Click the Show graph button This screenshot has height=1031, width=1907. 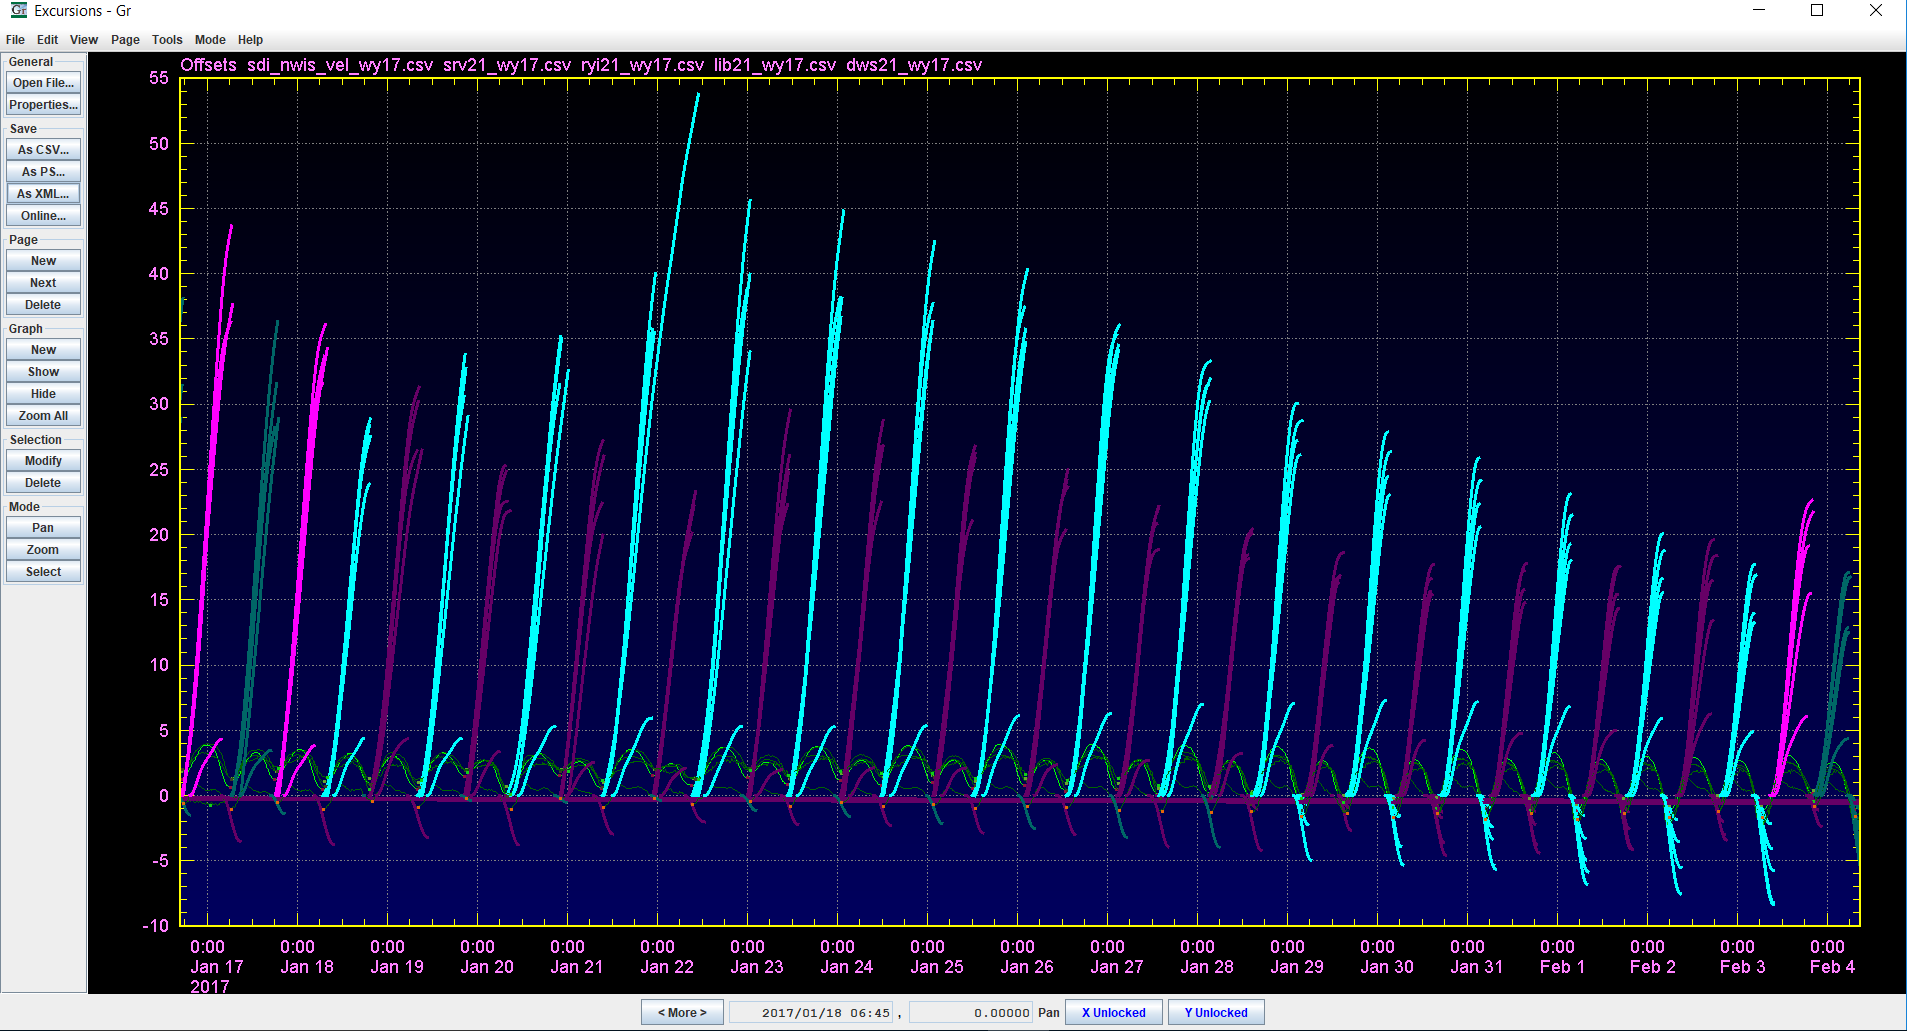43,372
